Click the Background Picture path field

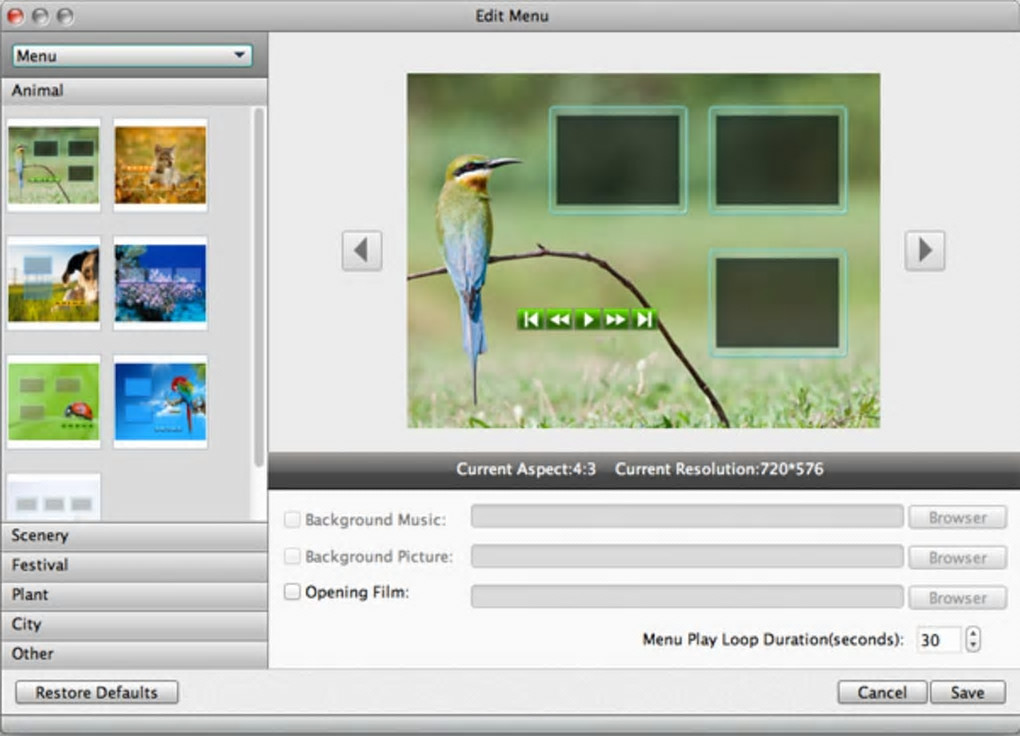tap(687, 556)
